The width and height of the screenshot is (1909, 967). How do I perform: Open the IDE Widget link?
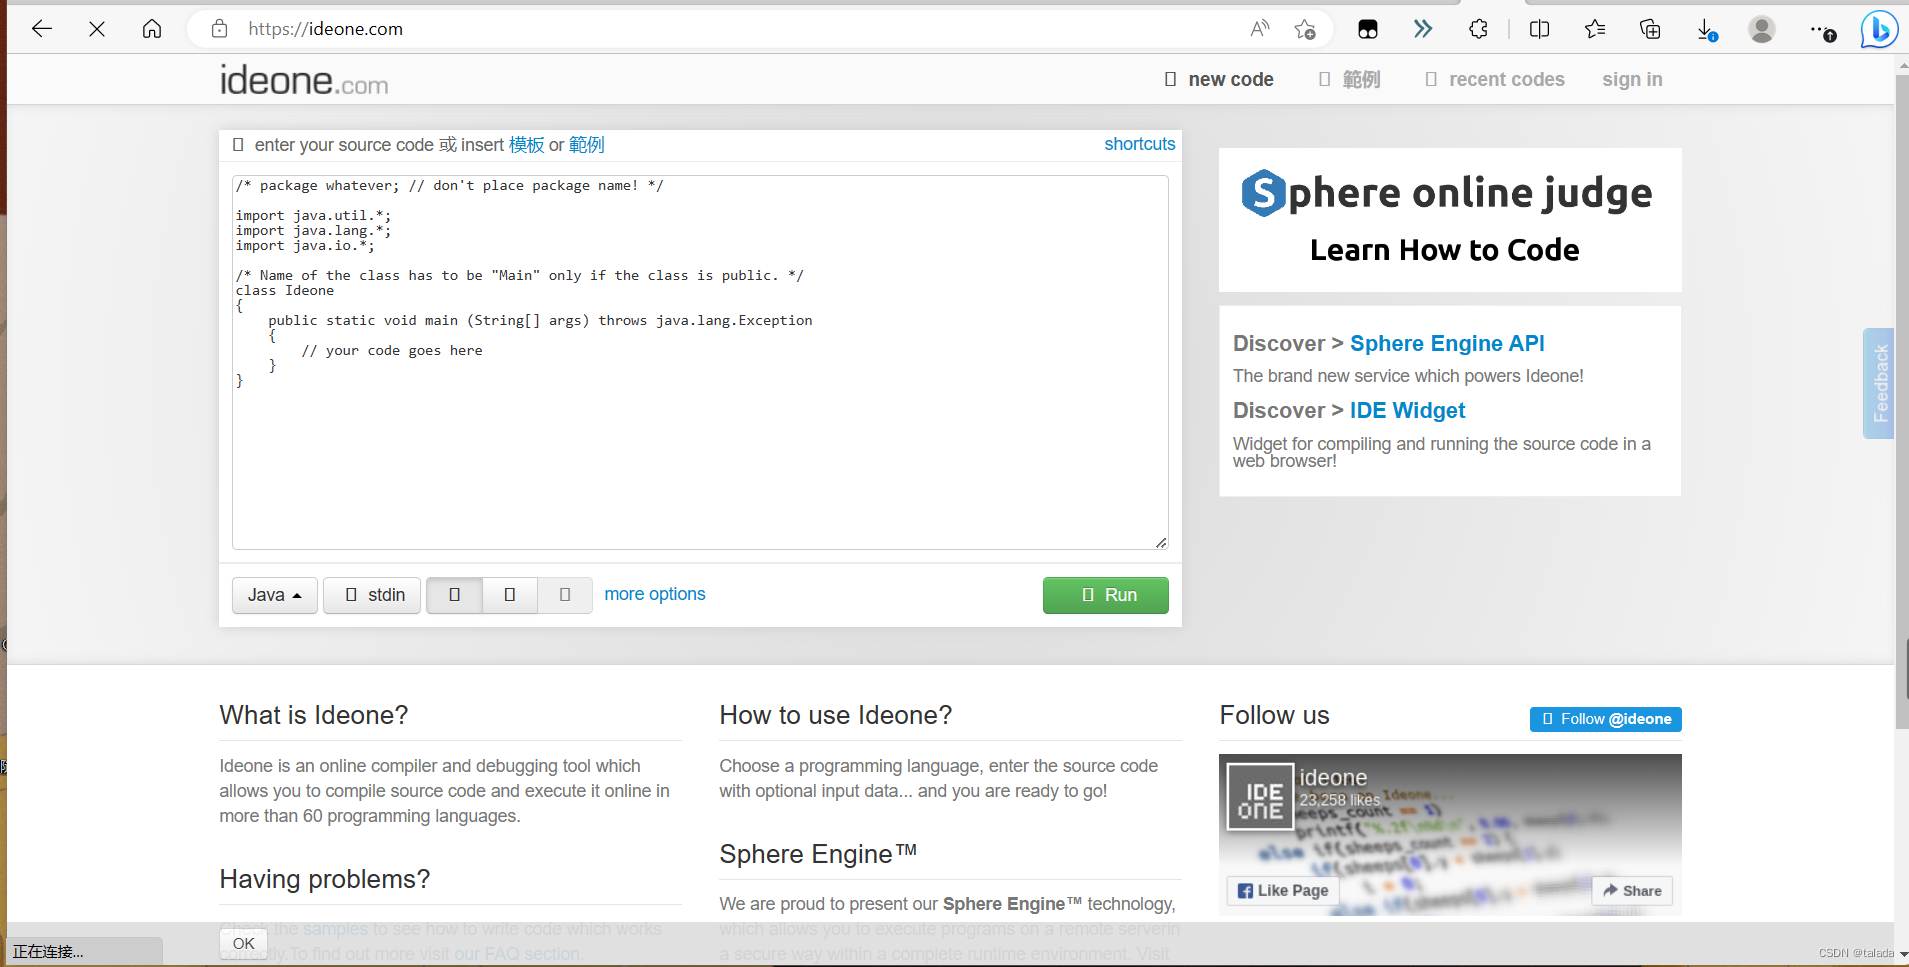[x=1407, y=410]
